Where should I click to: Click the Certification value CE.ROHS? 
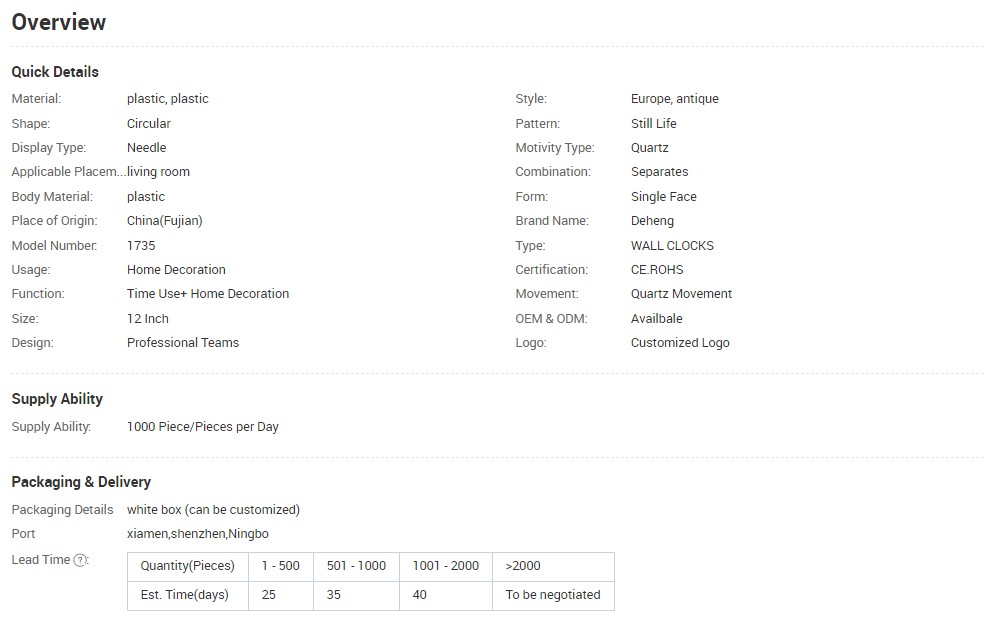pyautogui.click(x=657, y=270)
